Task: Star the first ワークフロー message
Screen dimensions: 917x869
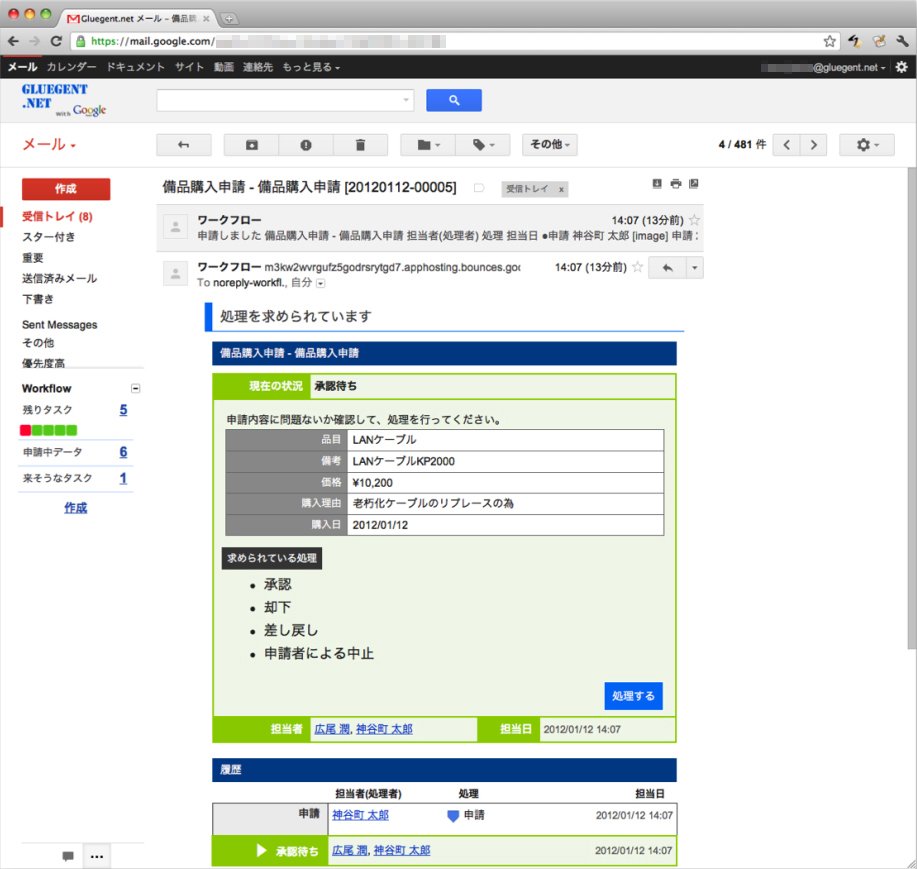Action: tap(694, 220)
